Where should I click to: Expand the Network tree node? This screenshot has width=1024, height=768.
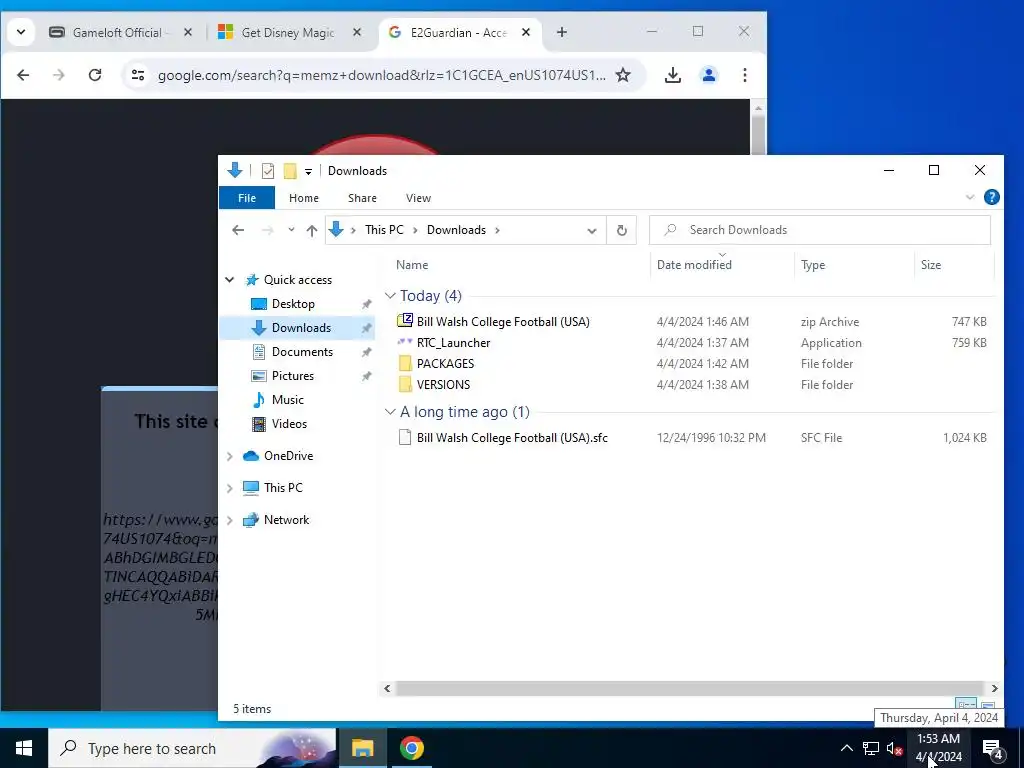[x=230, y=520]
